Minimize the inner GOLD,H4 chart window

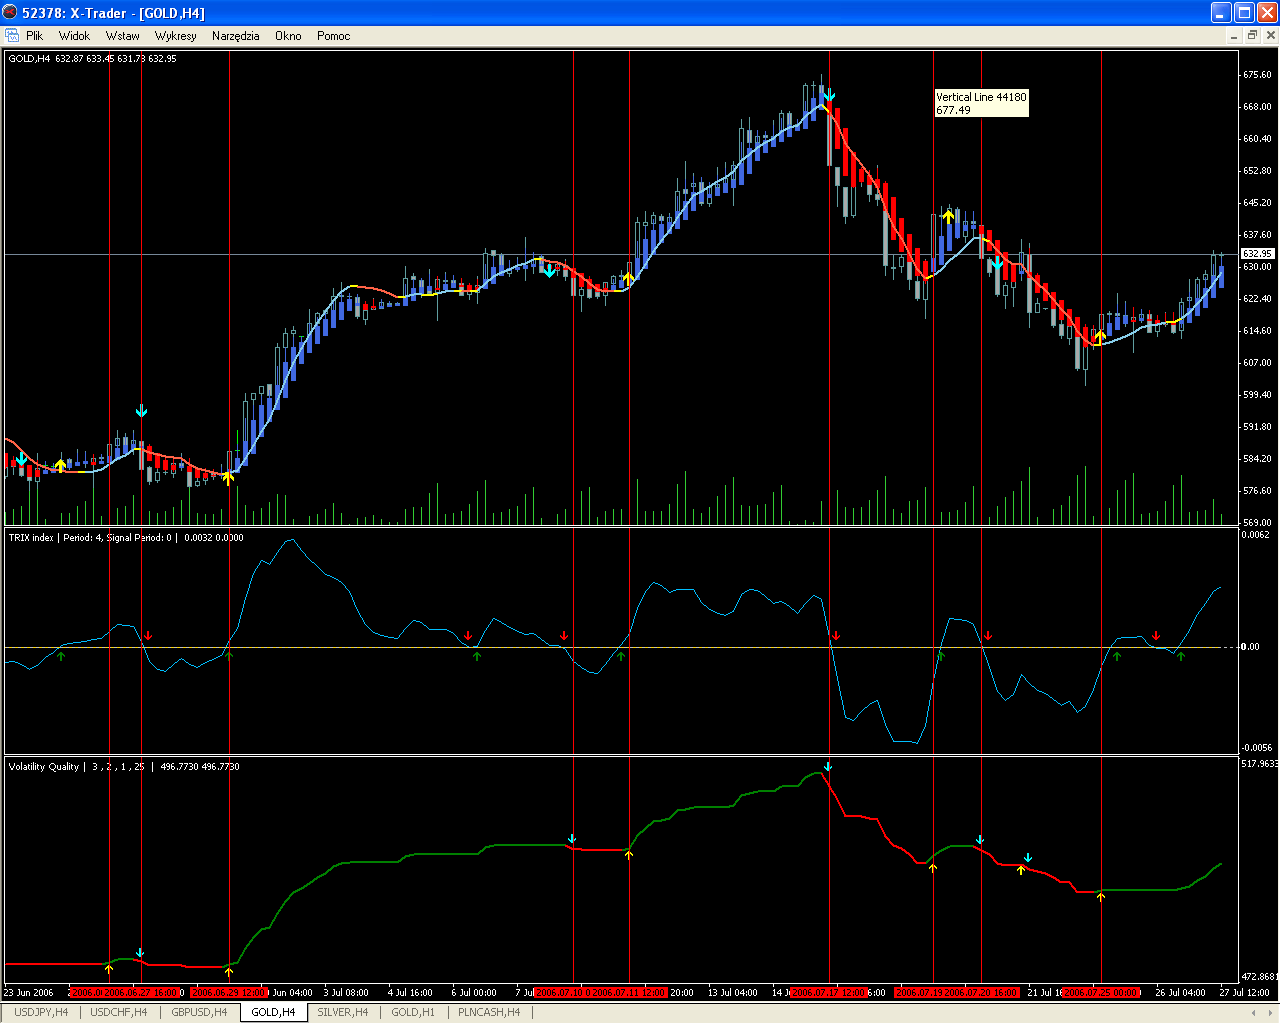(x=1235, y=35)
